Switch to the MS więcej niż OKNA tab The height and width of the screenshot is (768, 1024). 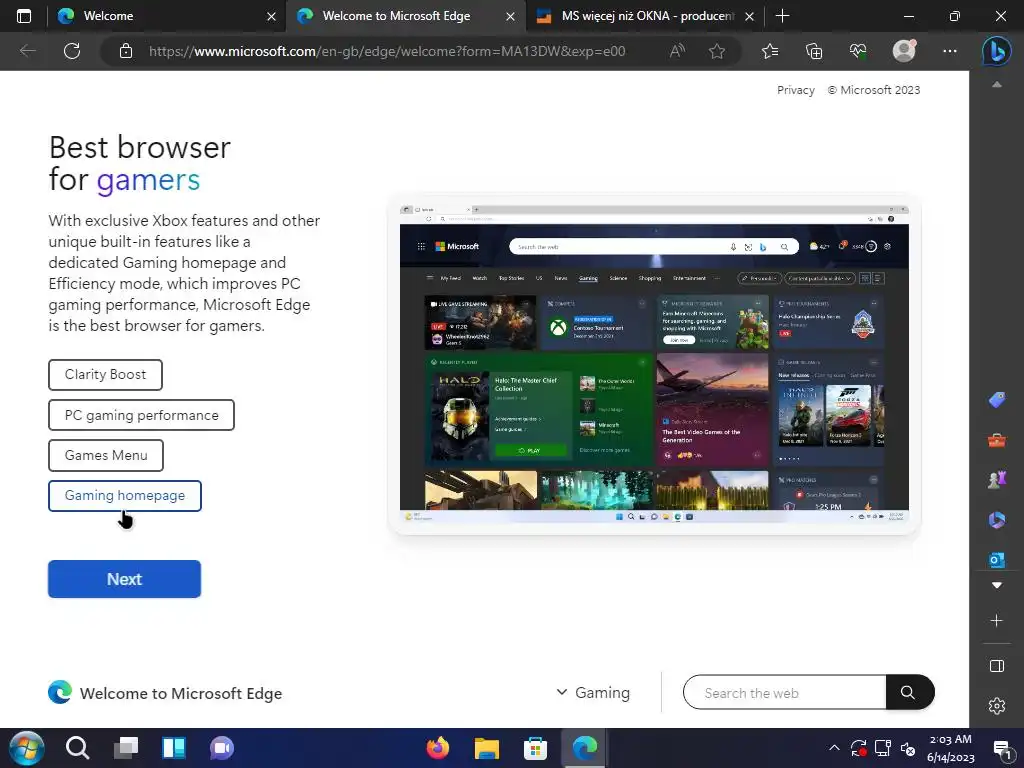[x=645, y=16]
